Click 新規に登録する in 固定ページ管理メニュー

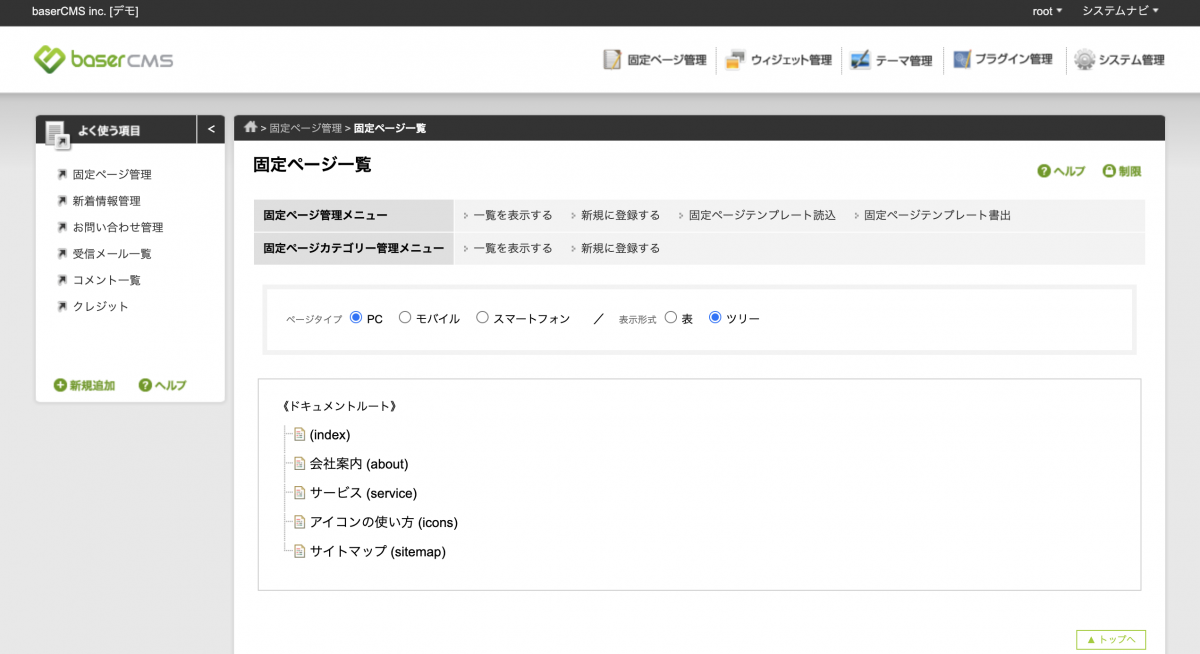(620, 215)
